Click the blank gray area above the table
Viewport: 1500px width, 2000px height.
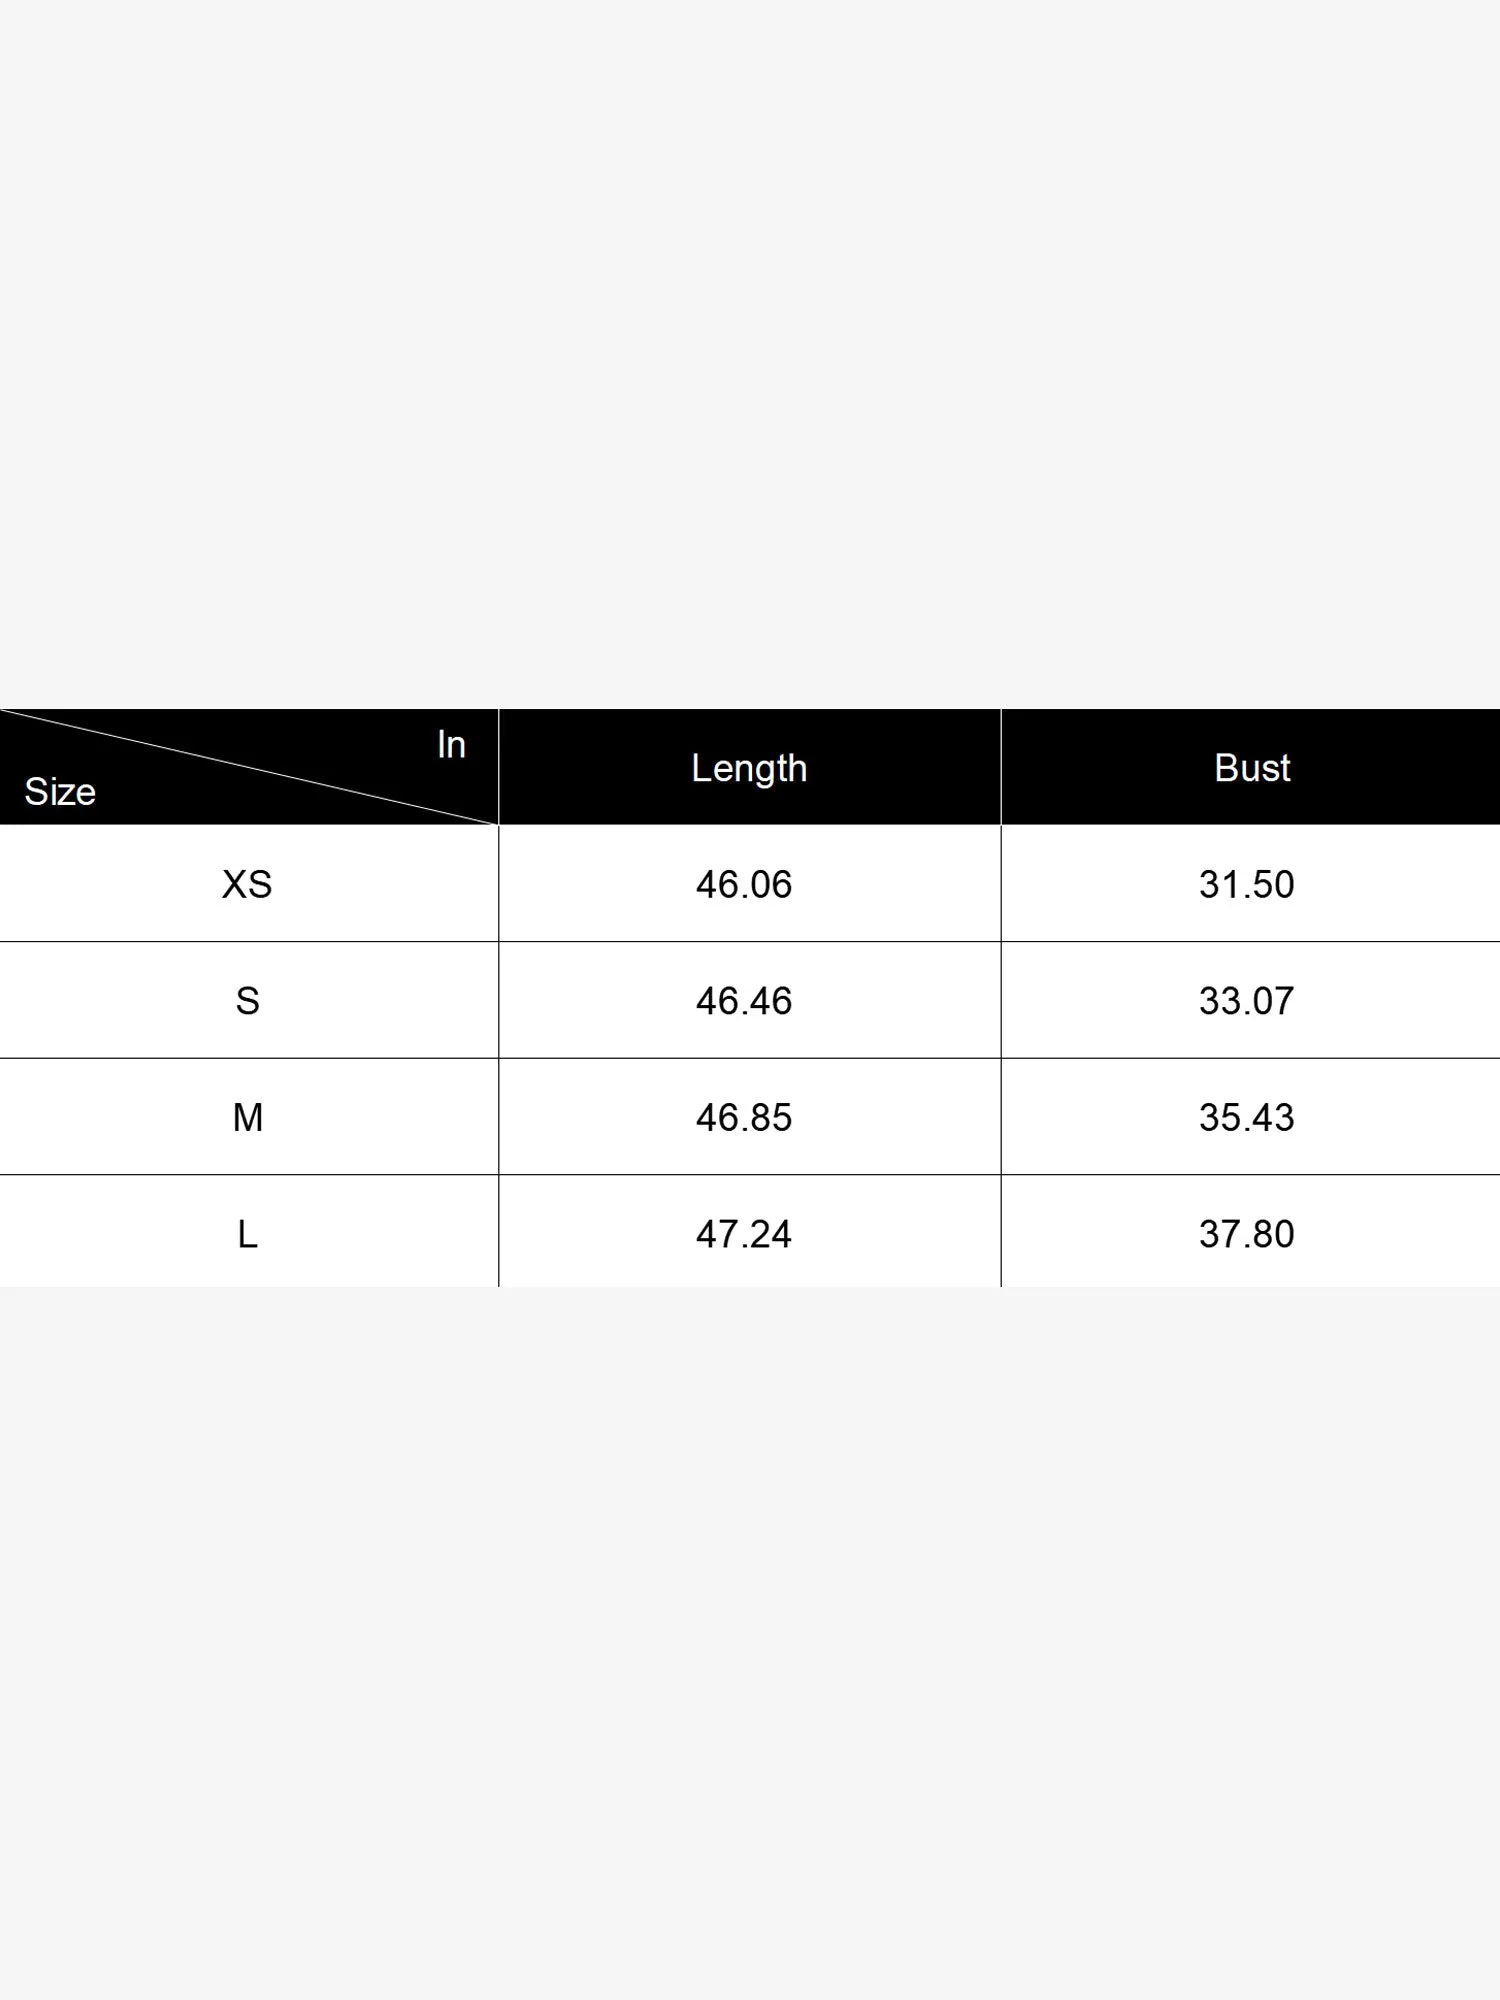pyautogui.click(x=750, y=350)
